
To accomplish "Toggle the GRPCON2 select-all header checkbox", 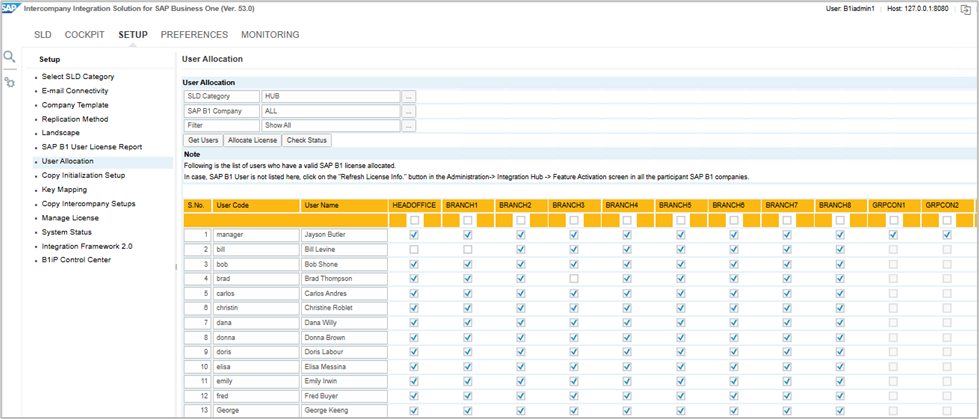I will [x=947, y=220].
